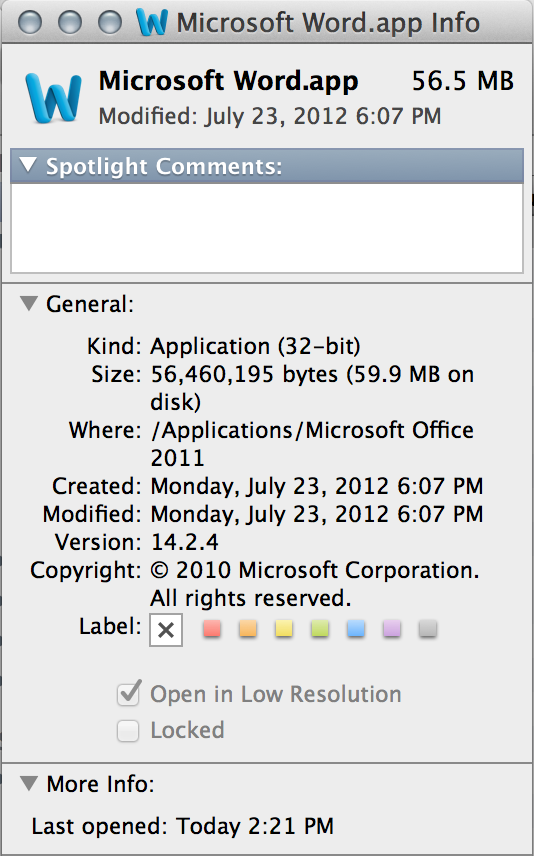The height and width of the screenshot is (856, 534).
Task: Apply the yellow label color
Action: [x=284, y=629]
